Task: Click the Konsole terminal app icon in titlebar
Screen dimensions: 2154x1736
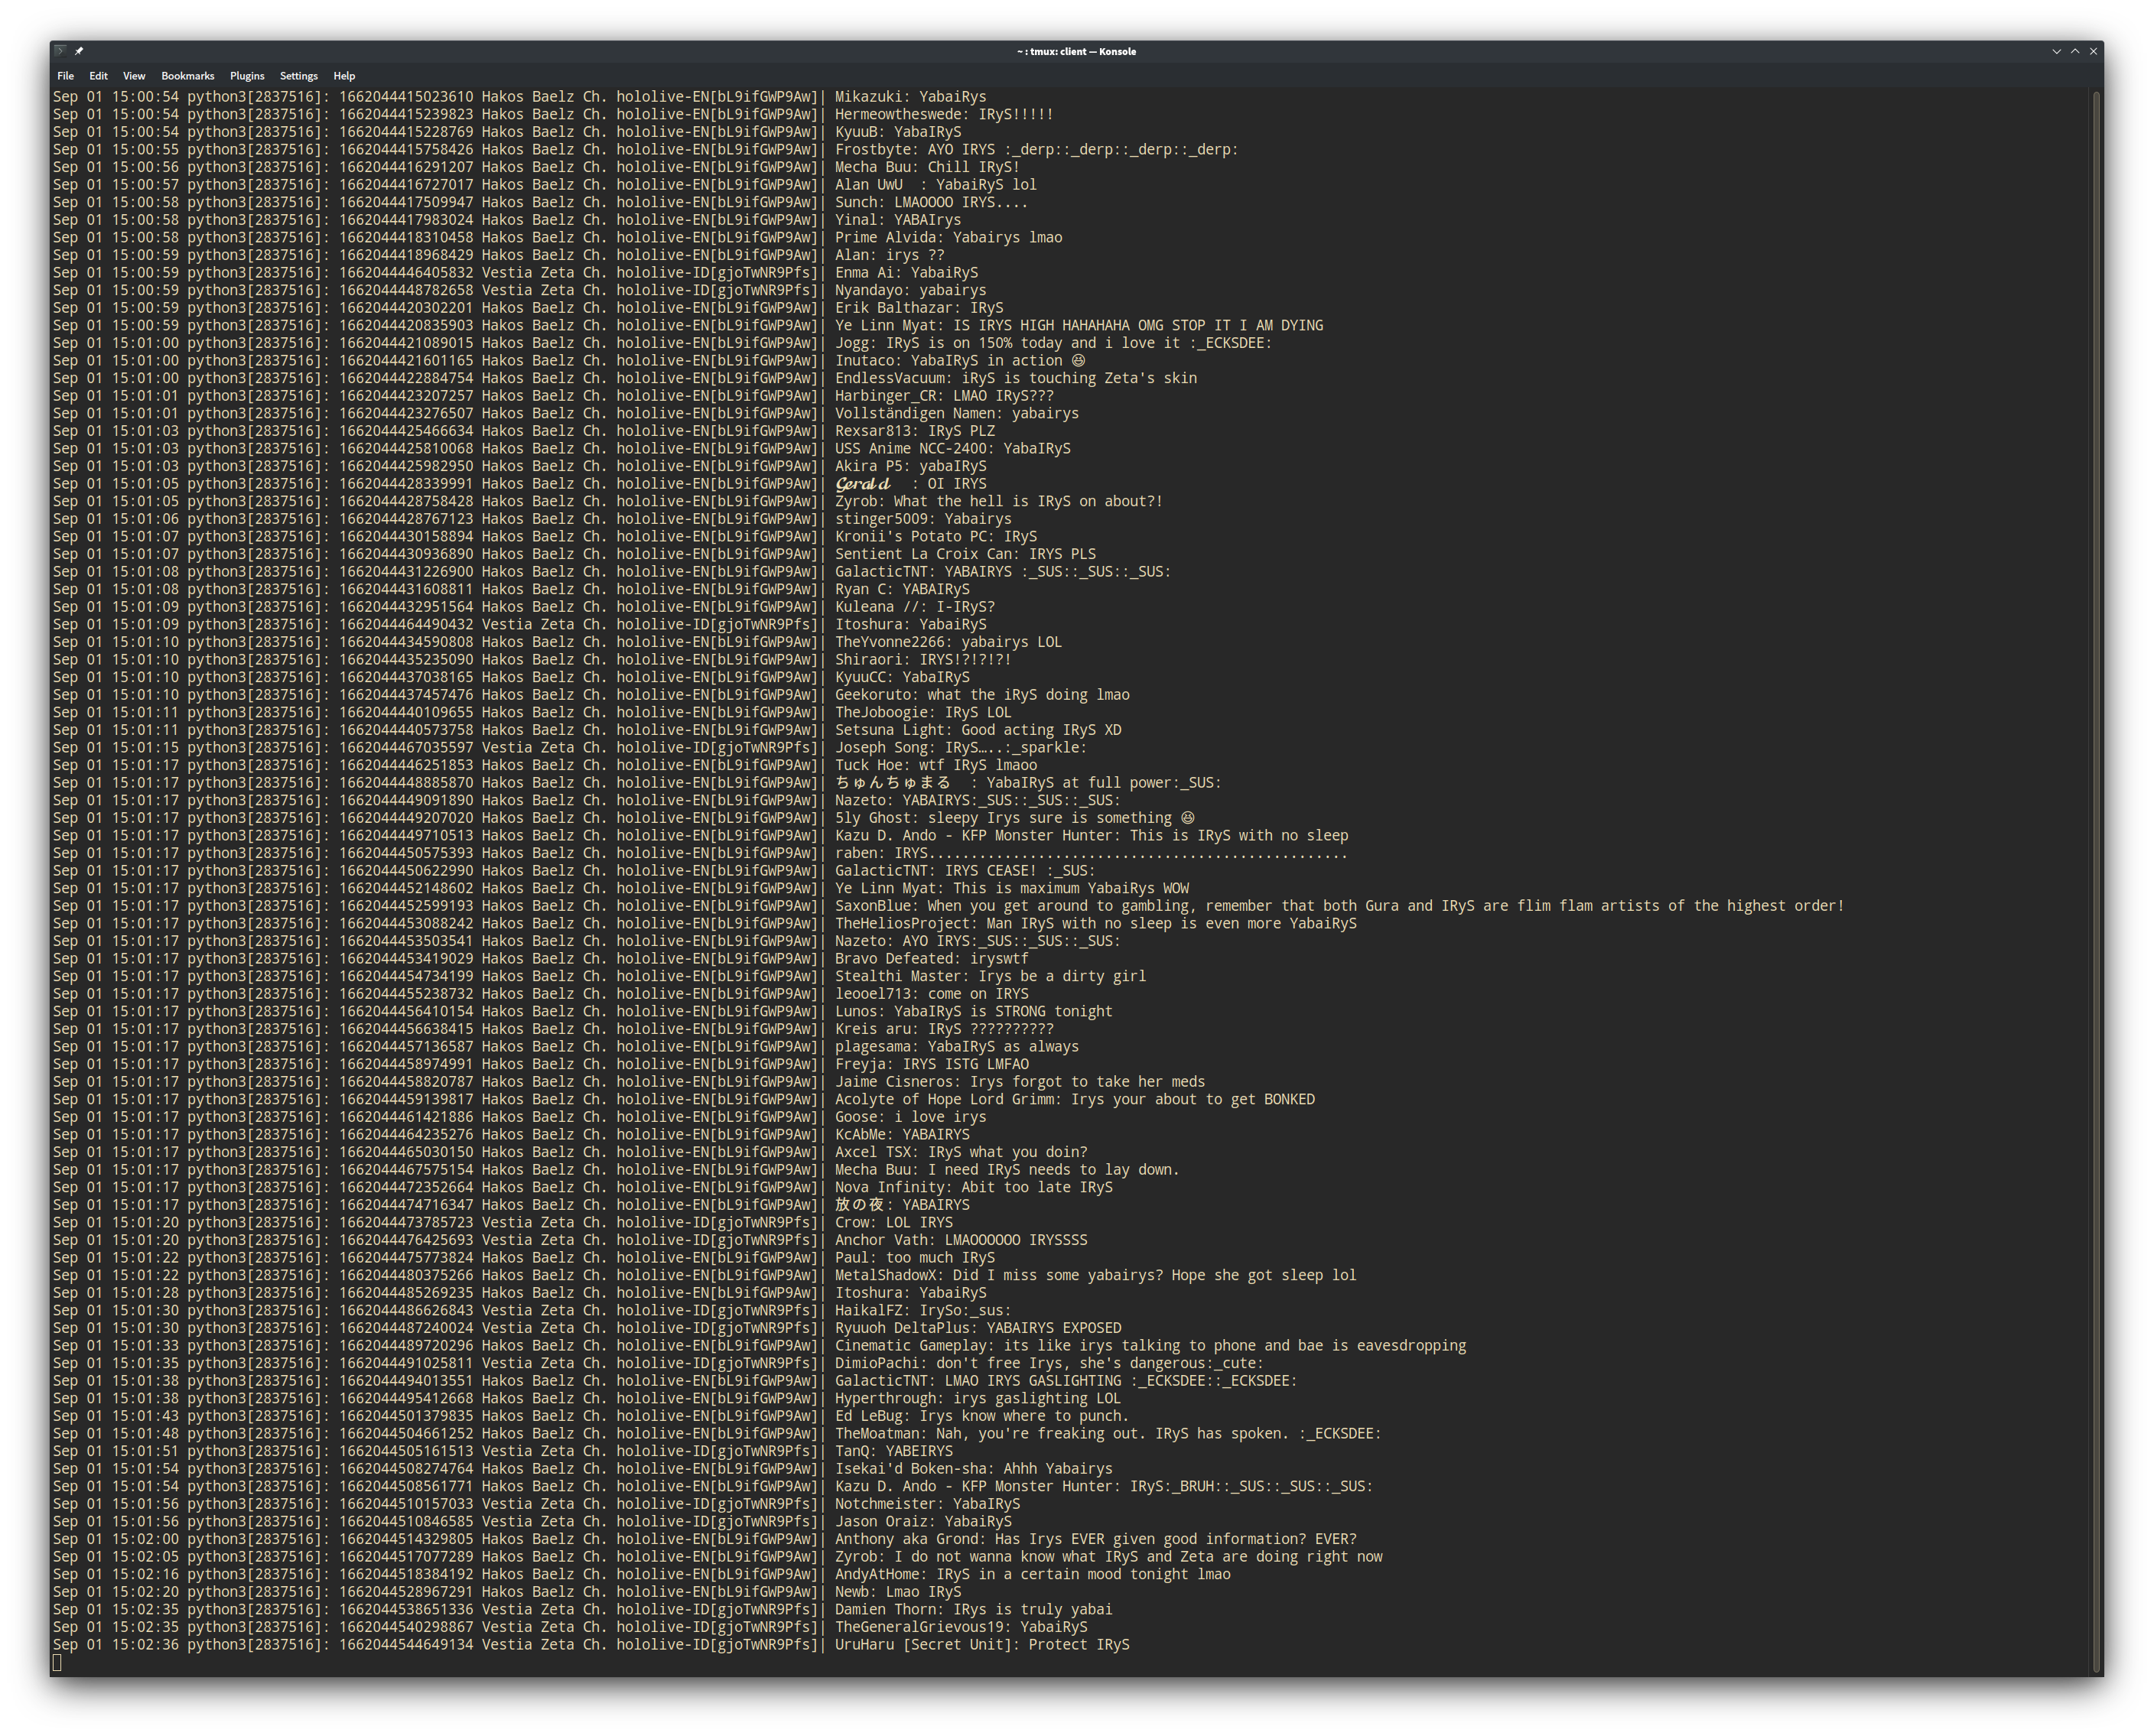Action: (60, 51)
